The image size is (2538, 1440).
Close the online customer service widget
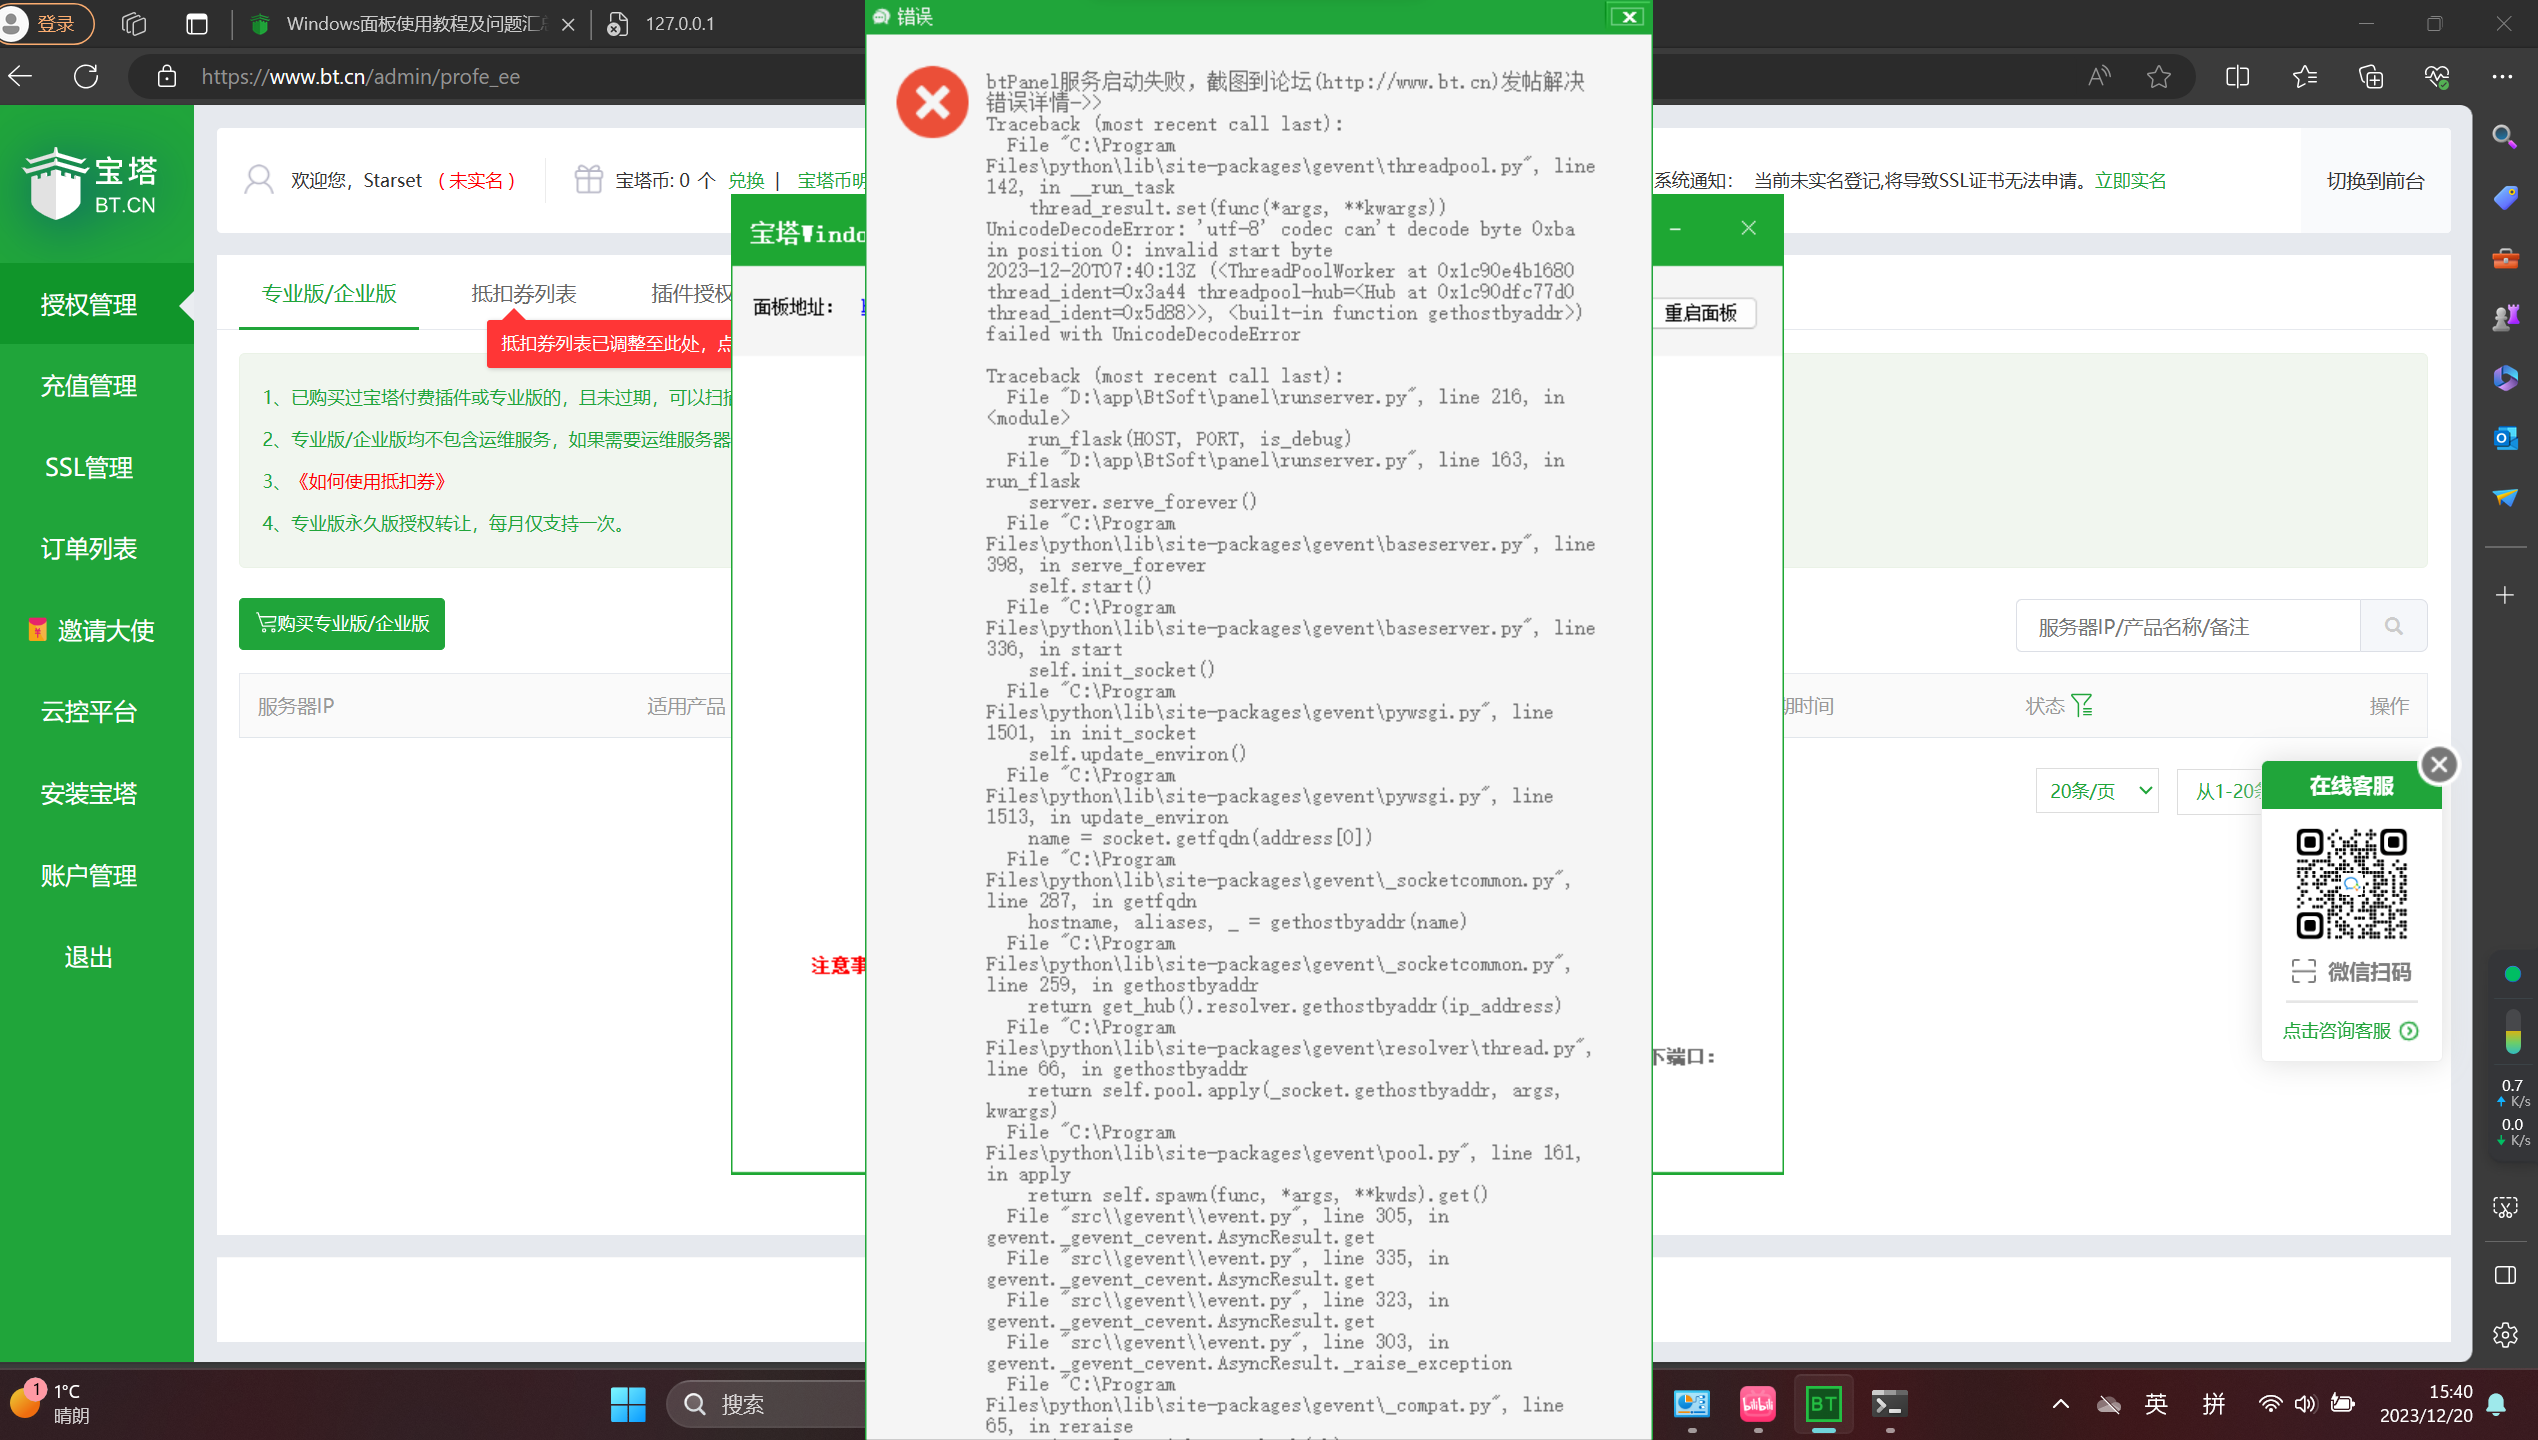click(x=2439, y=765)
